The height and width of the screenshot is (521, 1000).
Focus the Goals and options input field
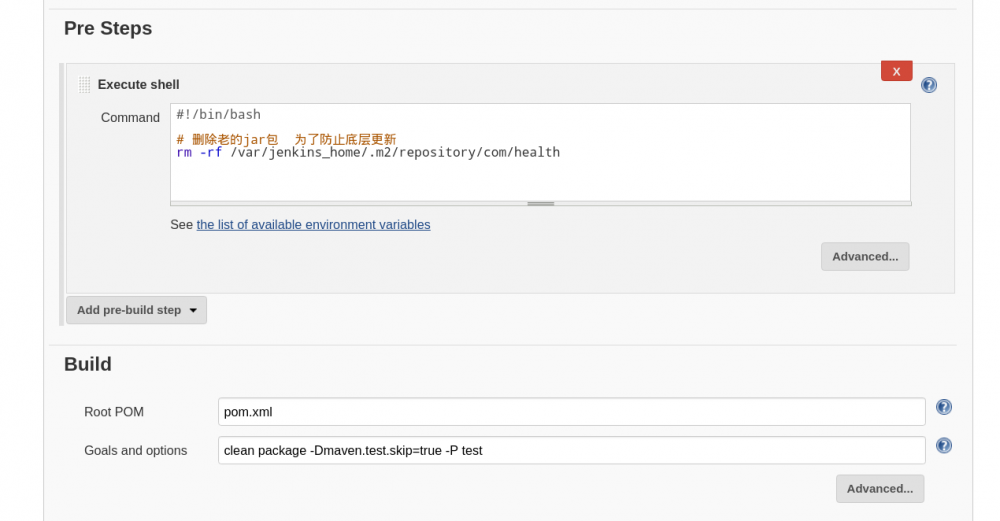[x=571, y=450]
